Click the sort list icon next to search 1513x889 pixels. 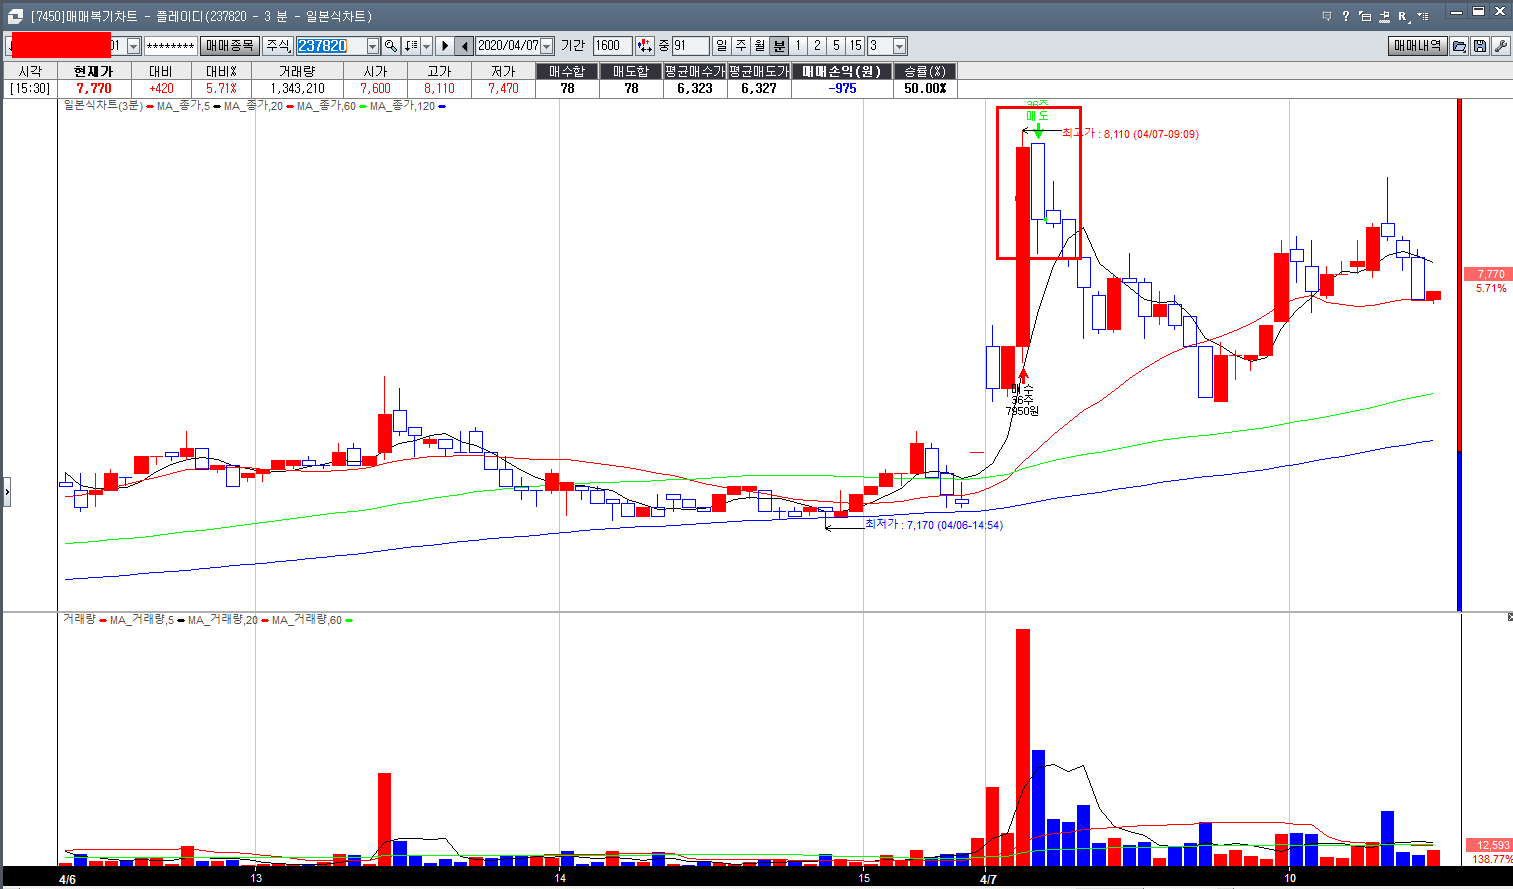[x=411, y=46]
